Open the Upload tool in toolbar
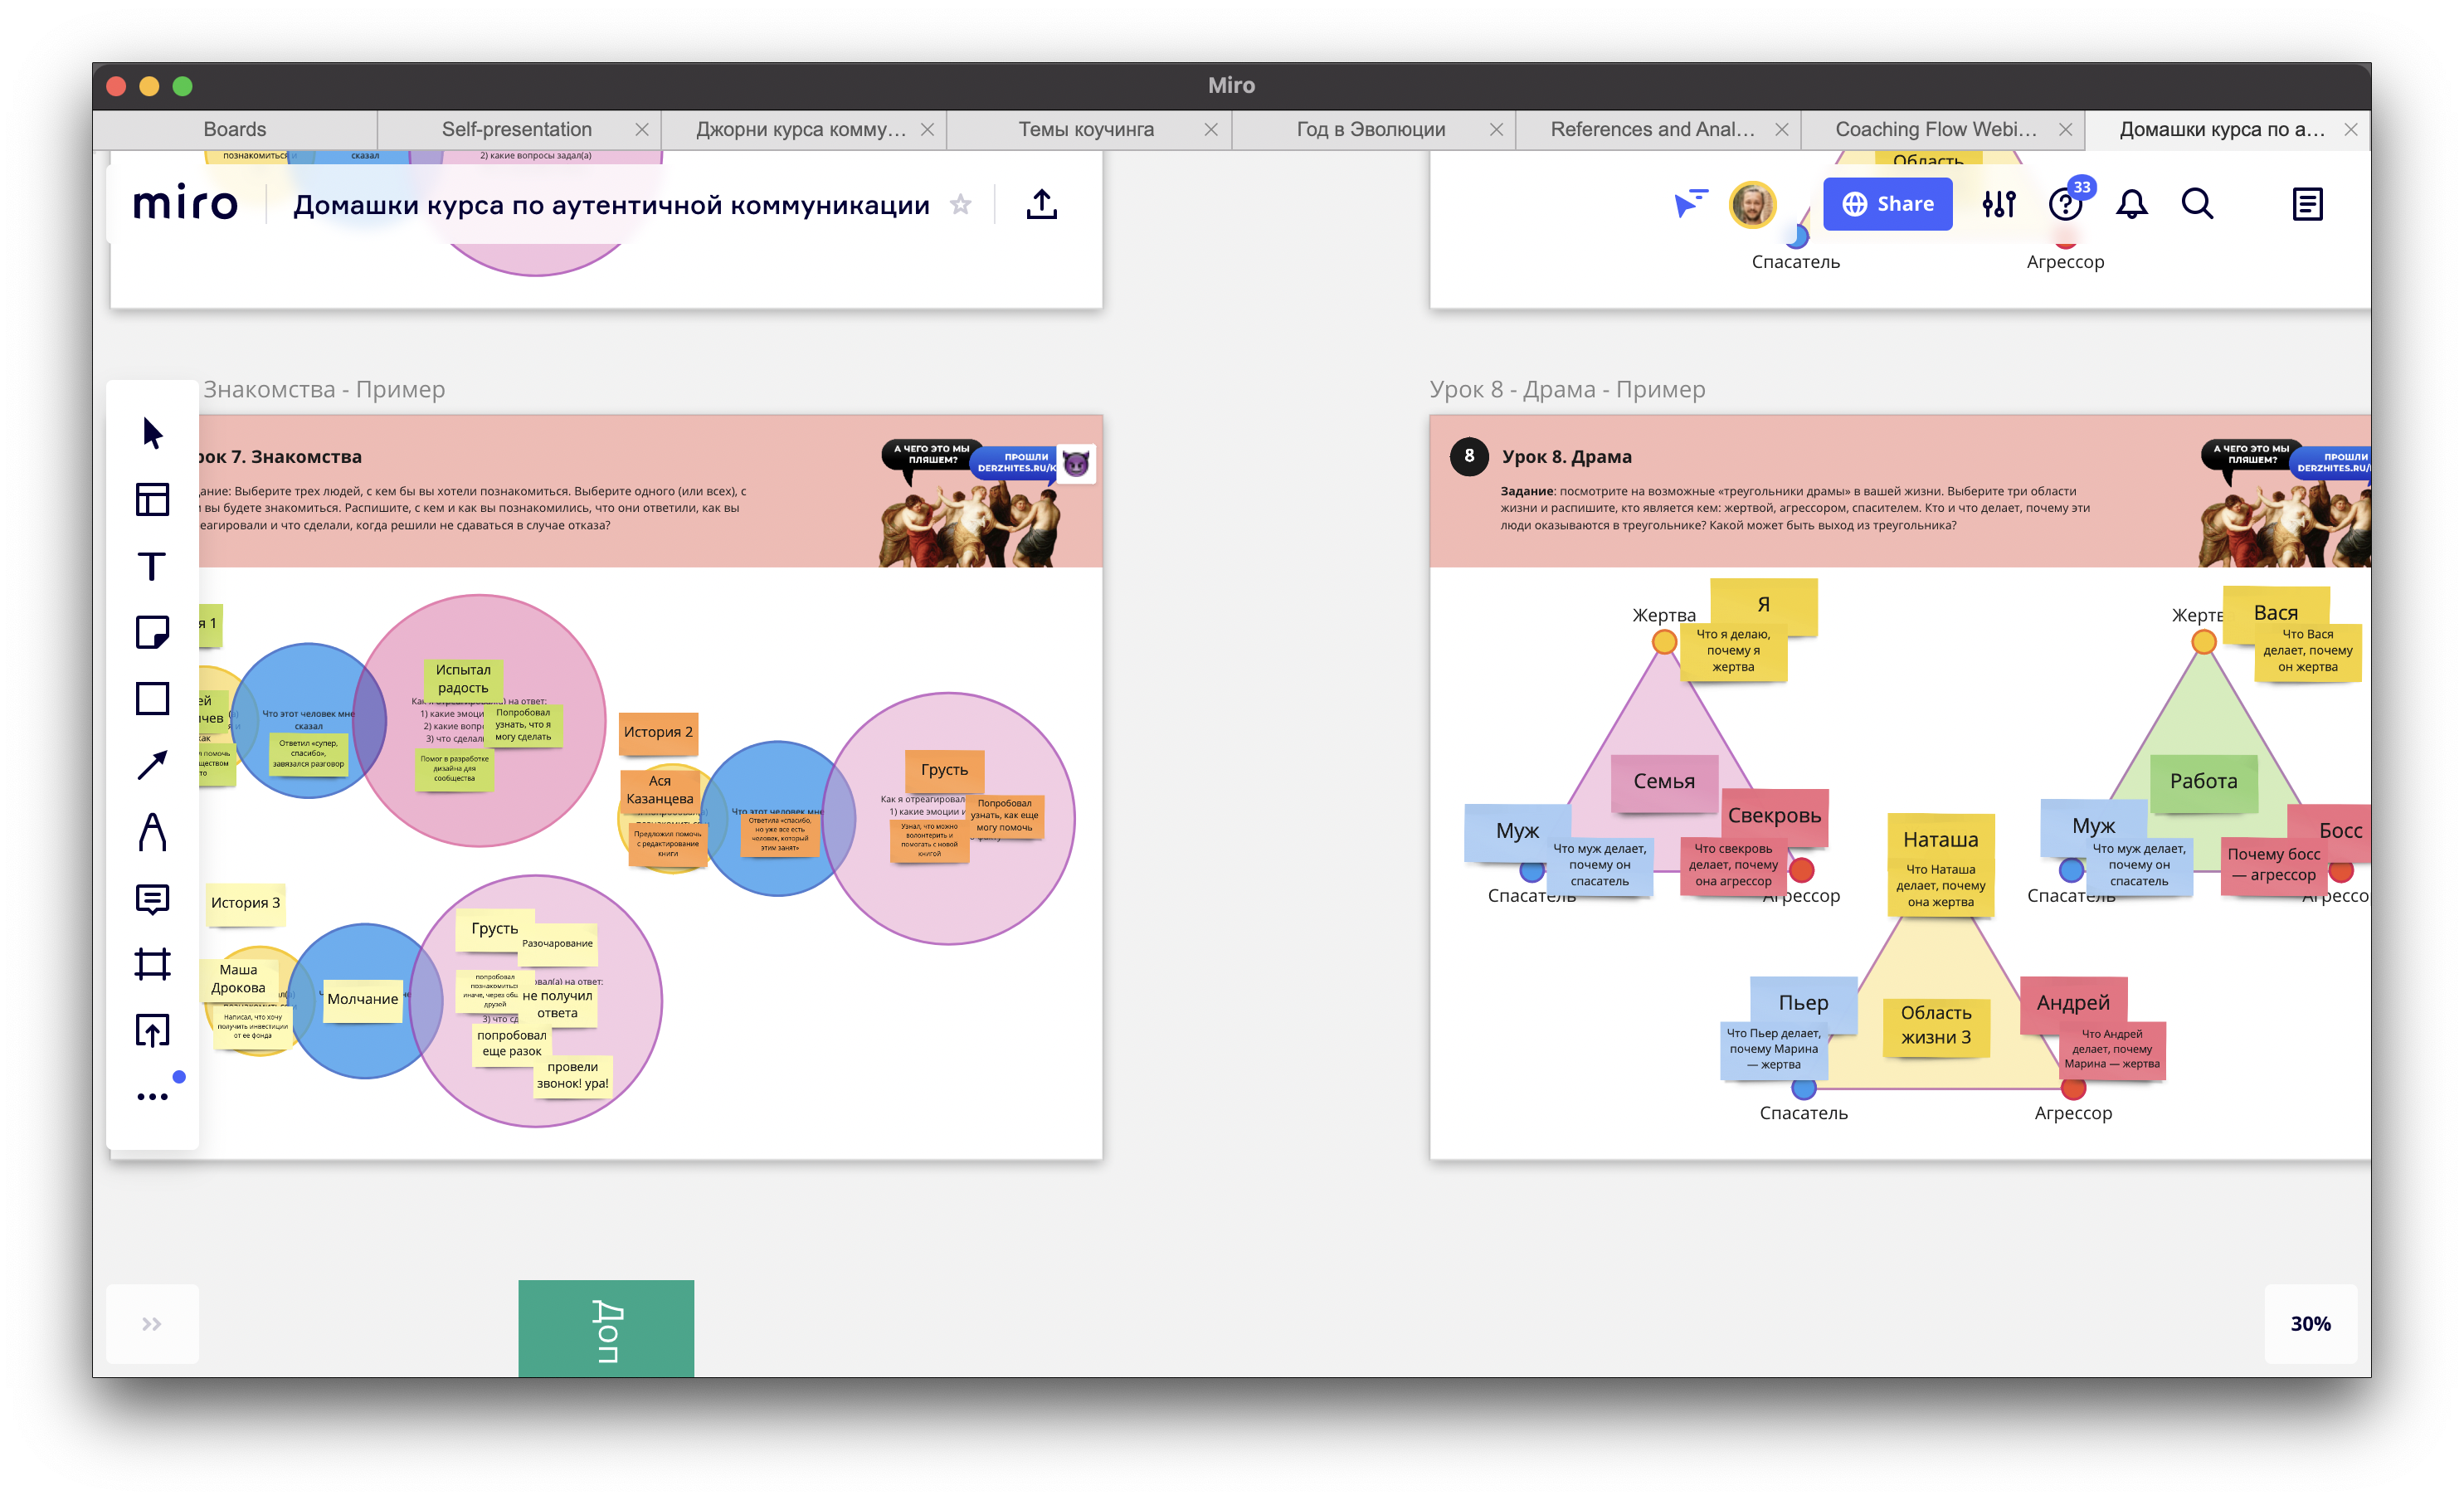The image size is (2464, 1500). tap(152, 1030)
